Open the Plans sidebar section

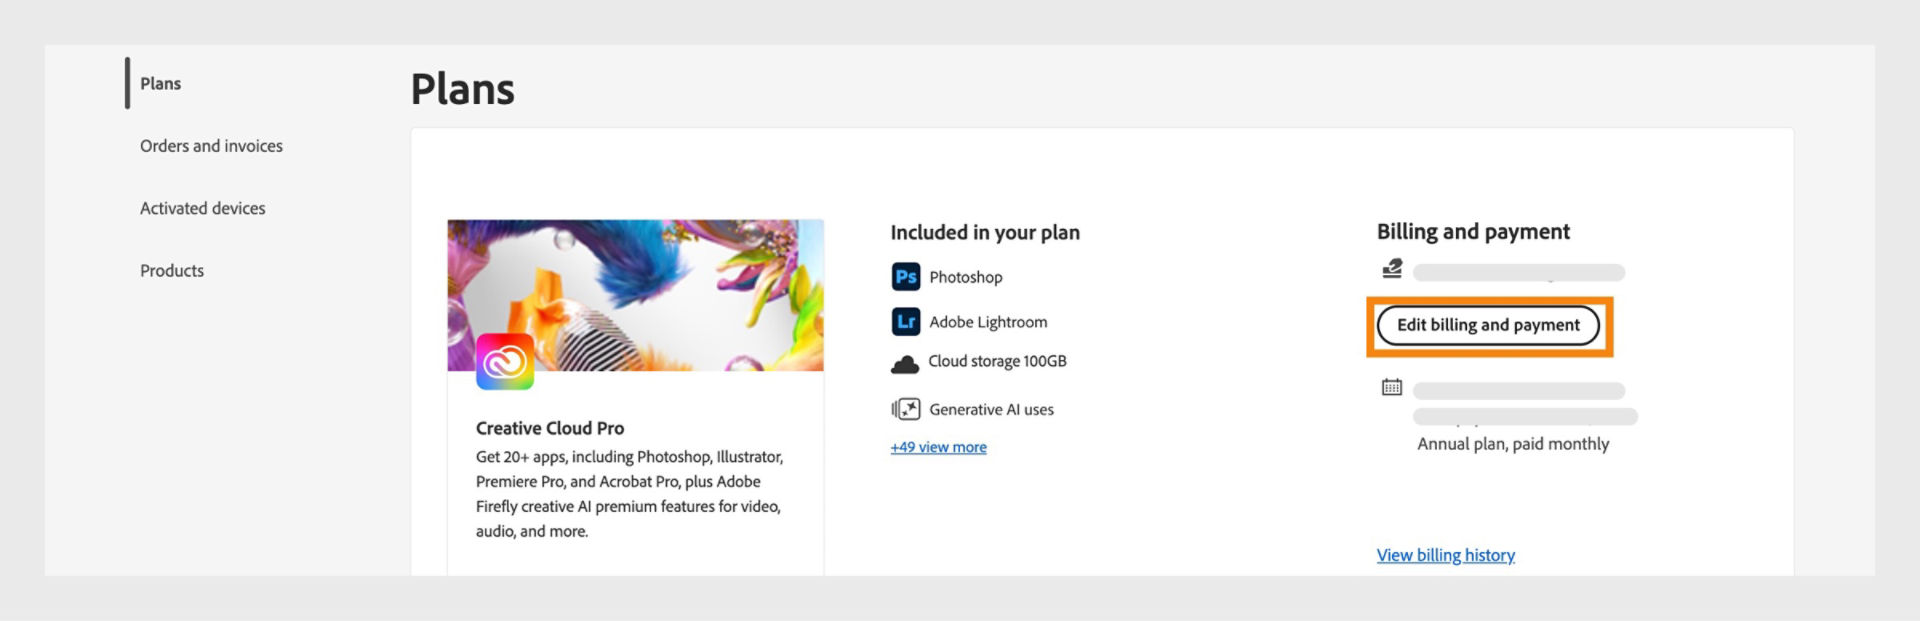click(160, 84)
